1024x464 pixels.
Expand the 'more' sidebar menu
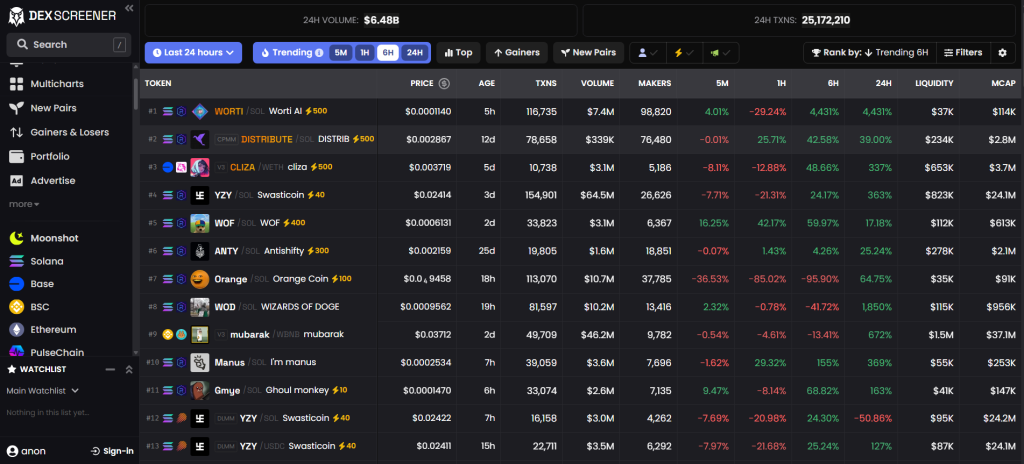(24, 204)
